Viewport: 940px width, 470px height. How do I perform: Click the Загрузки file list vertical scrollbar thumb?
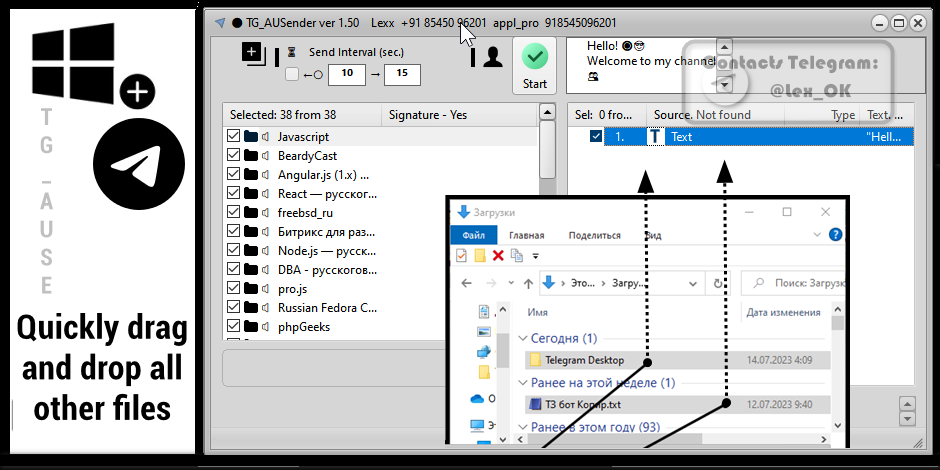tap(837, 324)
